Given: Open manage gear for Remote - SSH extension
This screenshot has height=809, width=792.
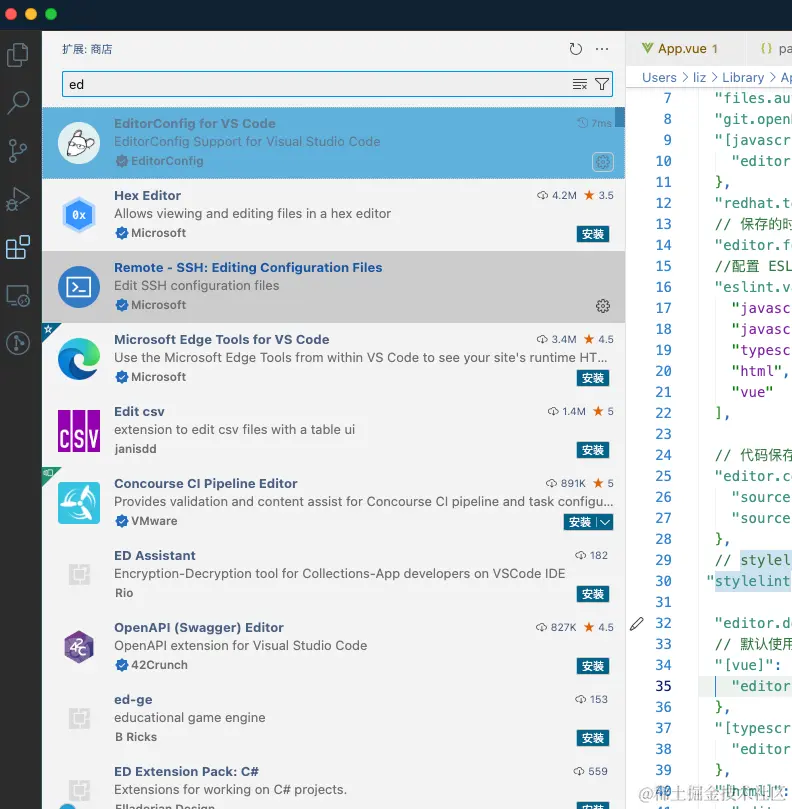Looking at the screenshot, I should 603,306.
